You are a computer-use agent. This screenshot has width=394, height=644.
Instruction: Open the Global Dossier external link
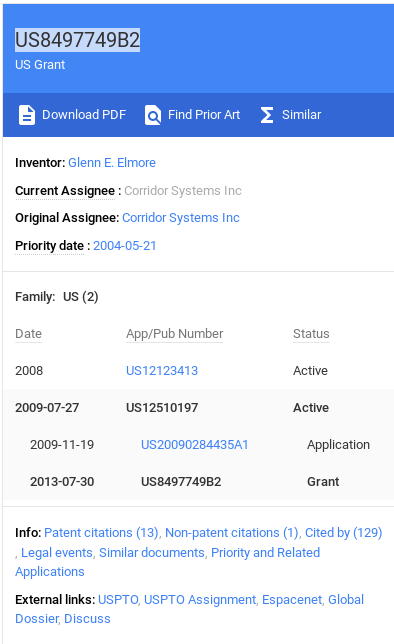189,609
